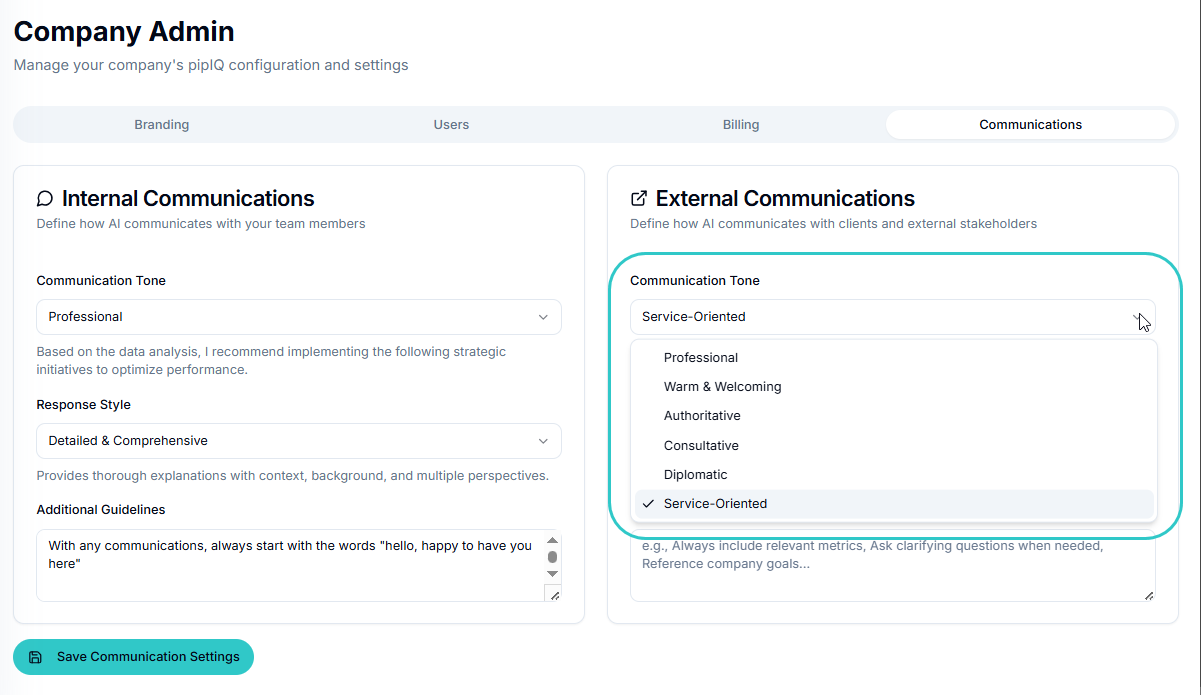Image resolution: width=1201 pixels, height=695 pixels.
Task: Click Save Communication Settings button
Action: point(134,657)
